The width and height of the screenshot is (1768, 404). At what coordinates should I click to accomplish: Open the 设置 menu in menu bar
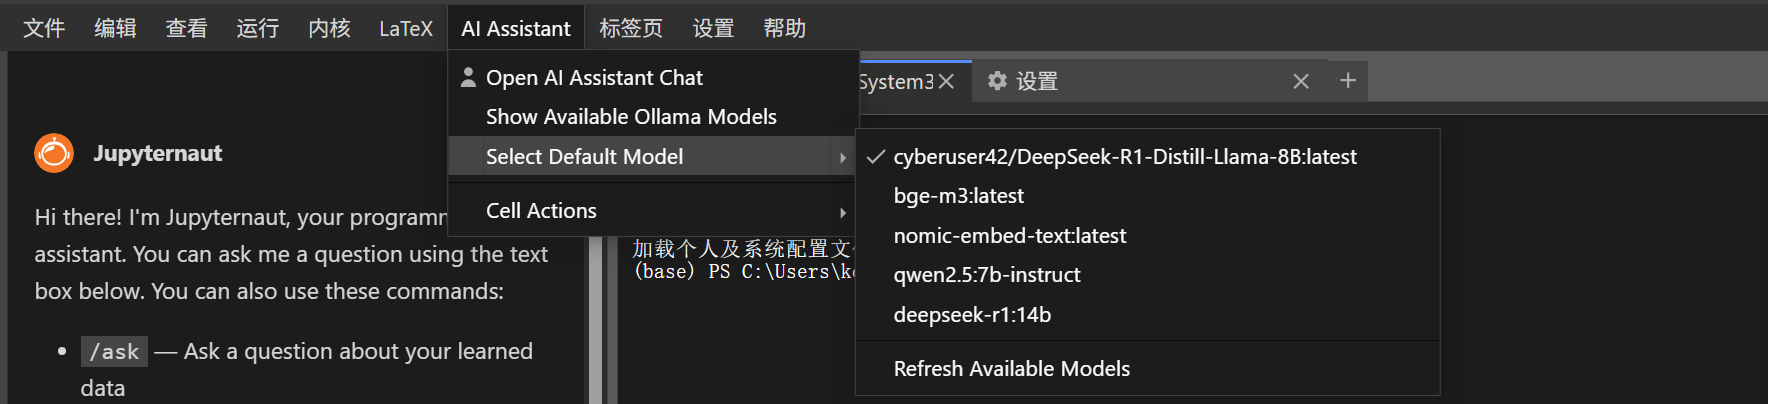[713, 28]
